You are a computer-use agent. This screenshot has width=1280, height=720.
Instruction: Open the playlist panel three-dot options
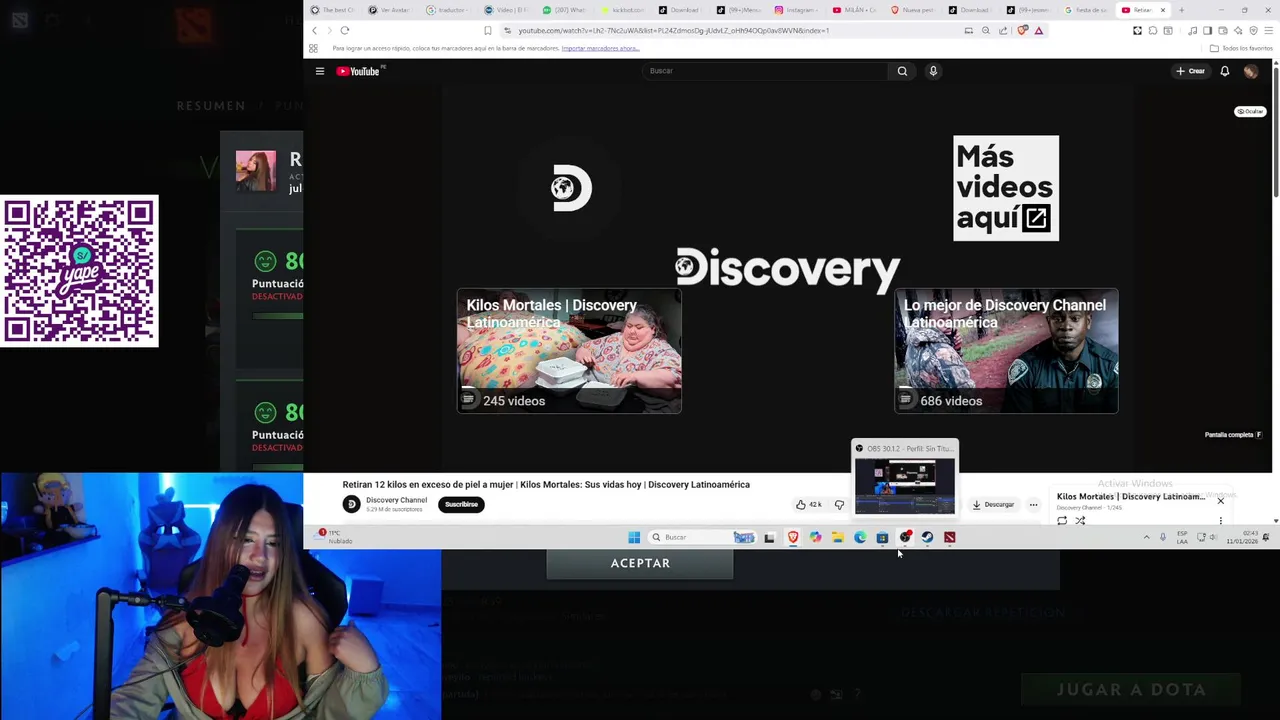1221,520
